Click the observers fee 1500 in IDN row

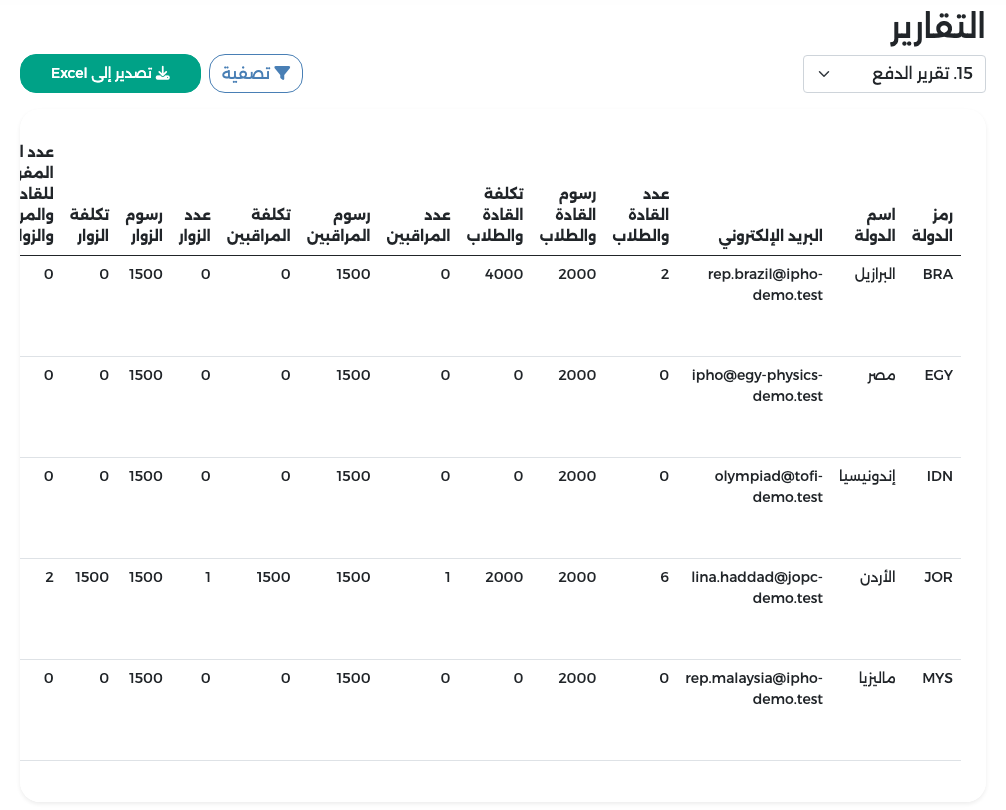pyautogui.click(x=354, y=477)
